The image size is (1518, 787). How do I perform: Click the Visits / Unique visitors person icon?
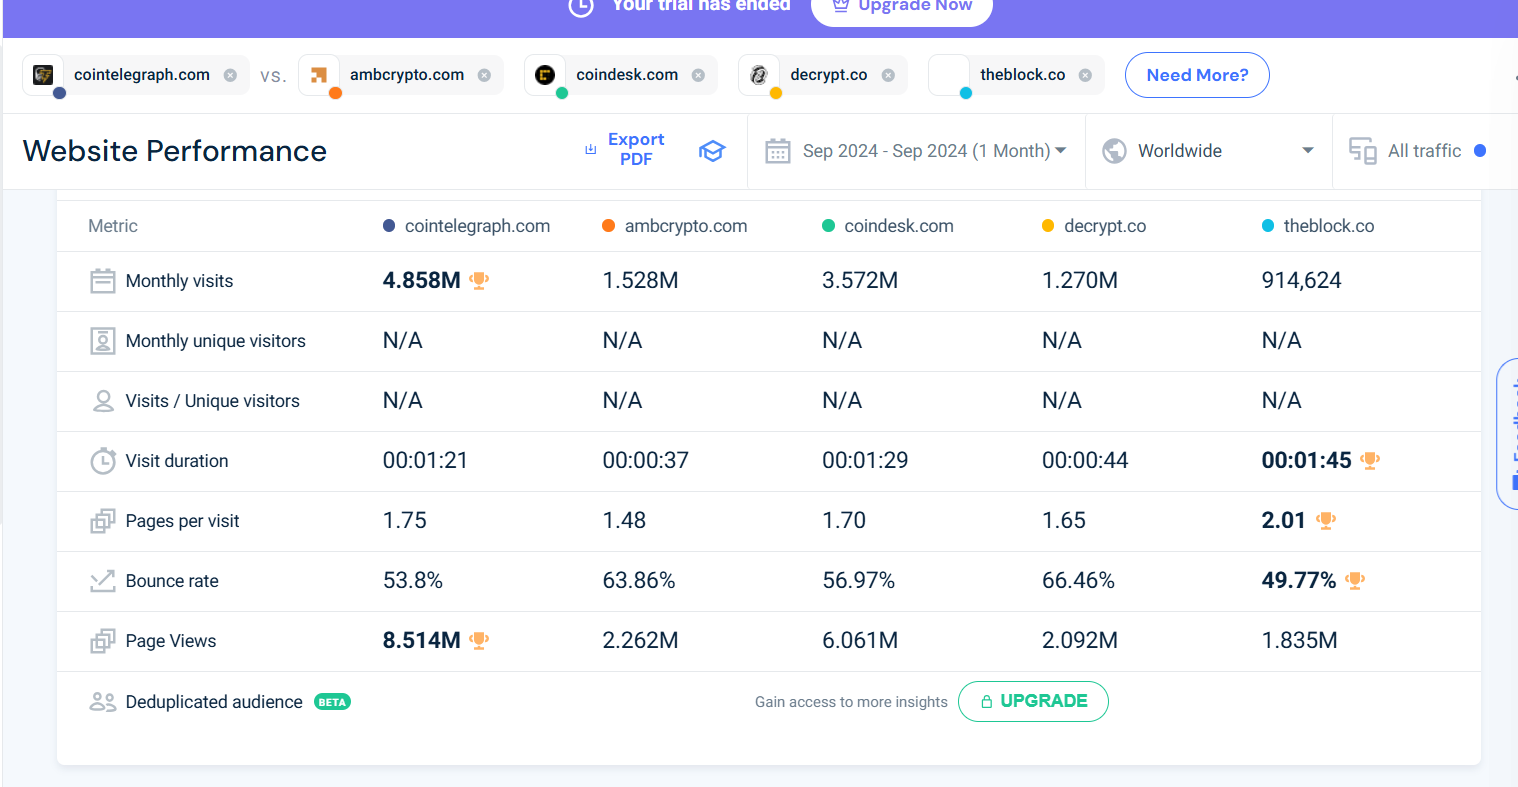tap(103, 401)
